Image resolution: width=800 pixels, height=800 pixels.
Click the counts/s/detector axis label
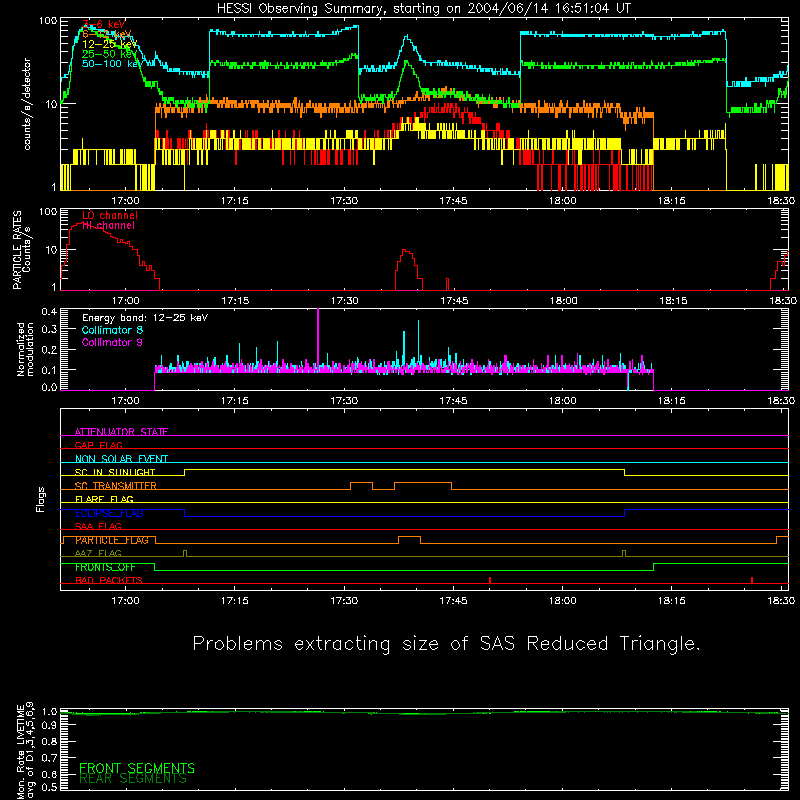(27, 104)
